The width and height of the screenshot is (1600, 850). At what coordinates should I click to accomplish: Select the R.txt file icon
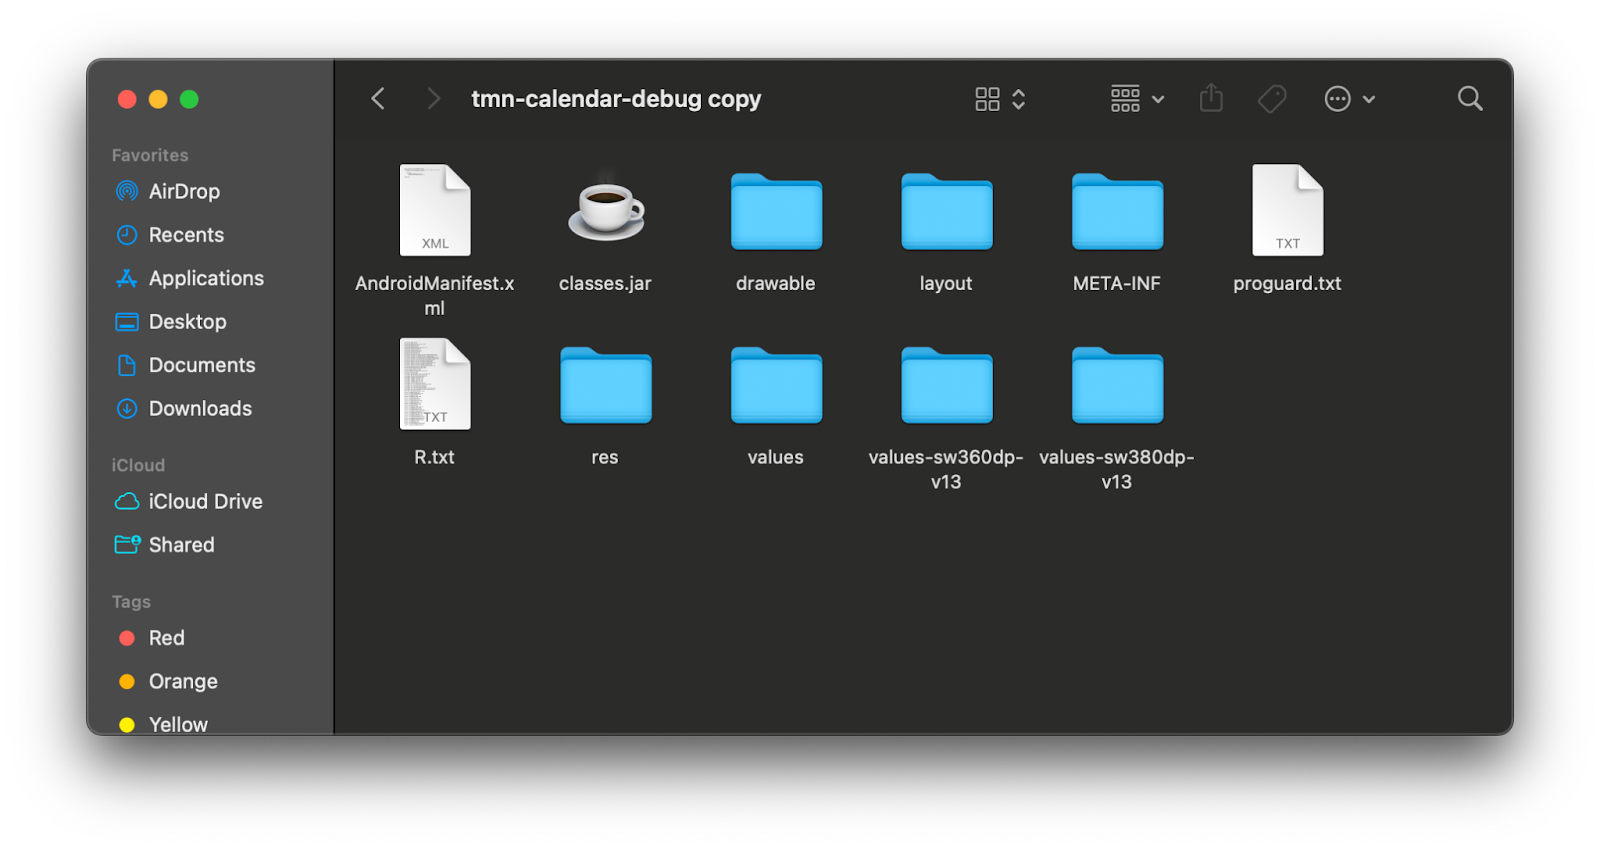pyautogui.click(x=435, y=384)
